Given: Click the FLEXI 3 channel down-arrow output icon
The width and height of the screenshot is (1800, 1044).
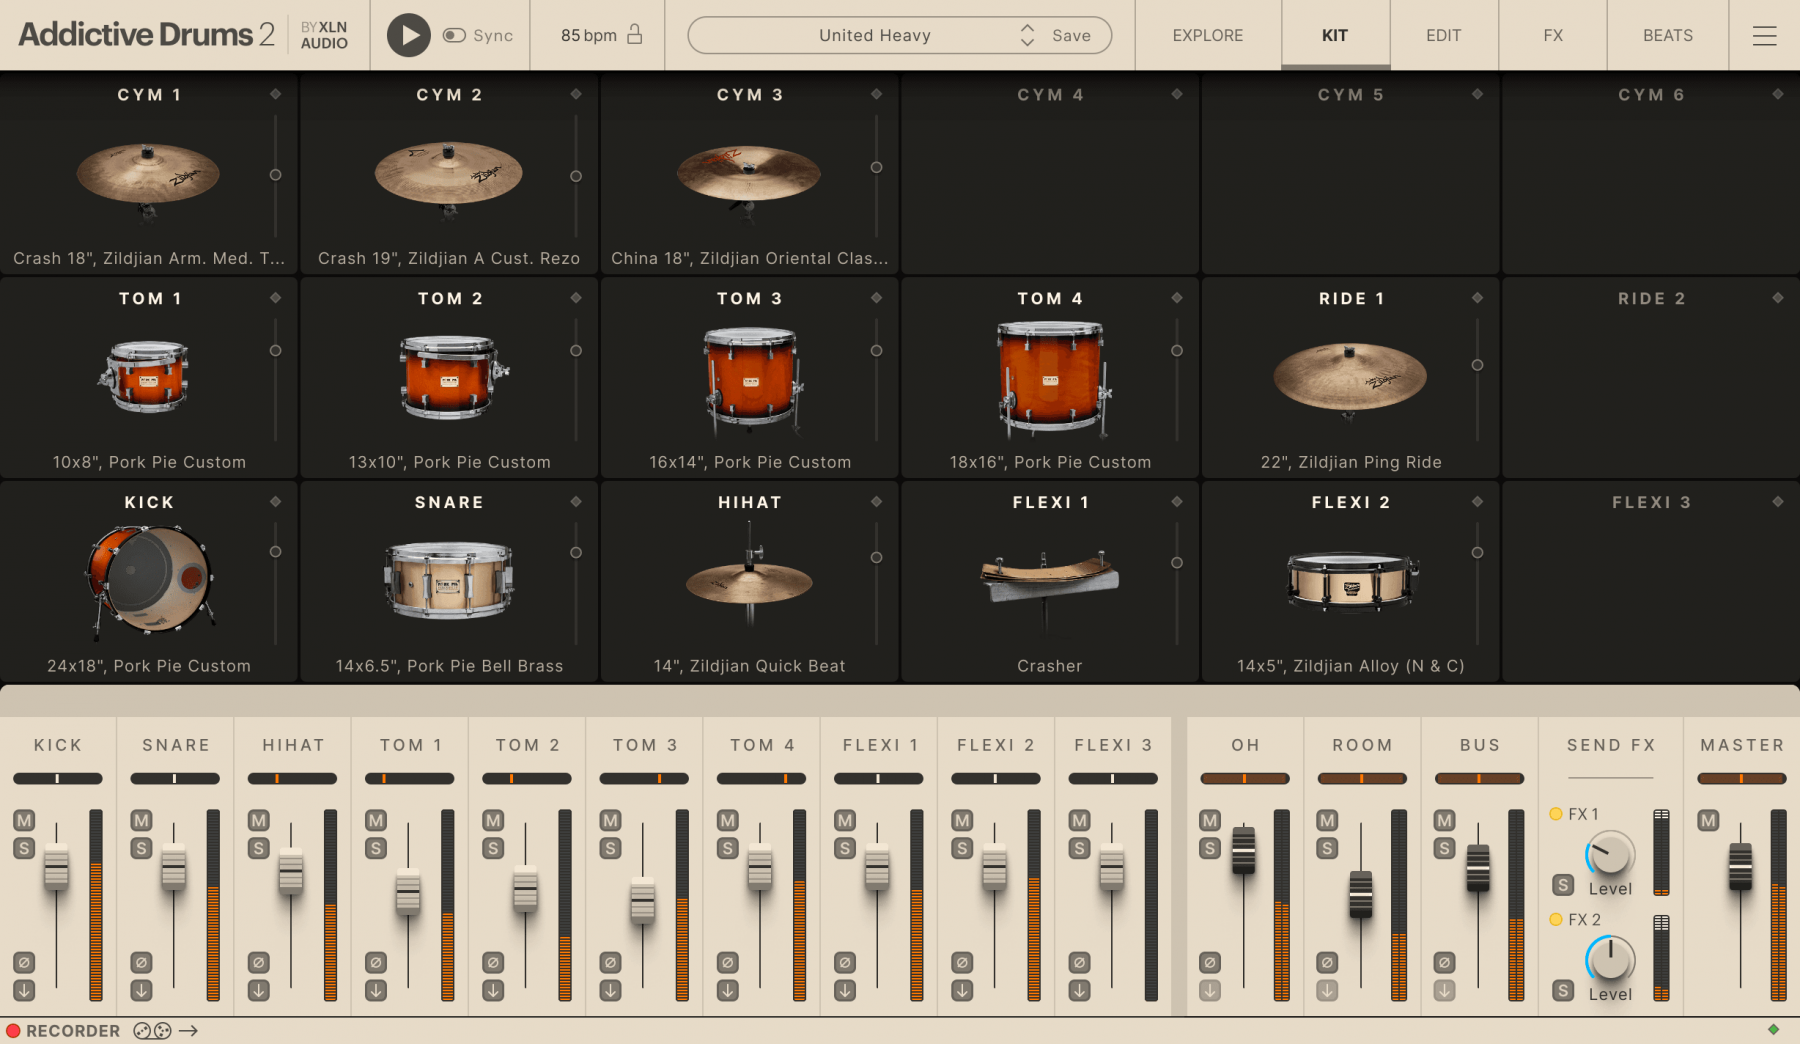Looking at the screenshot, I should coord(1079,990).
